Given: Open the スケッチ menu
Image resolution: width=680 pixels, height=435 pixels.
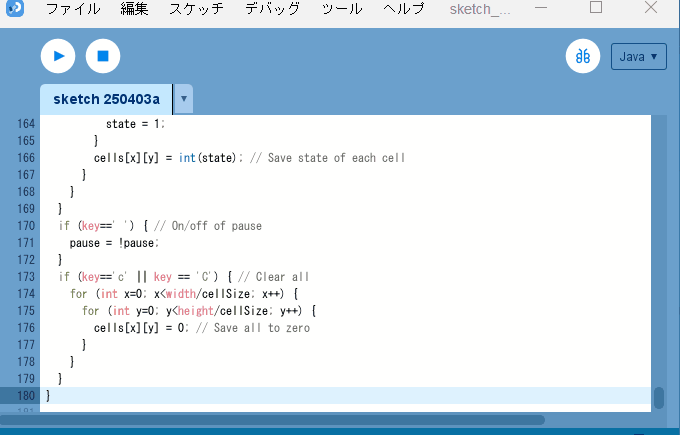Looking at the screenshot, I should pyautogui.click(x=196, y=9).
